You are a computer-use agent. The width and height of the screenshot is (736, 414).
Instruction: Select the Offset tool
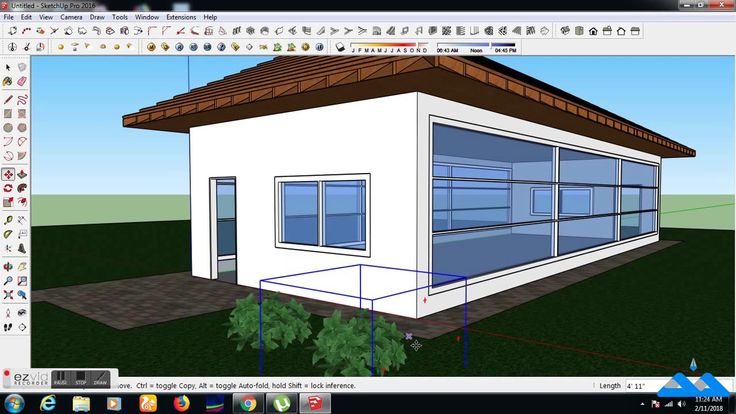point(22,202)
